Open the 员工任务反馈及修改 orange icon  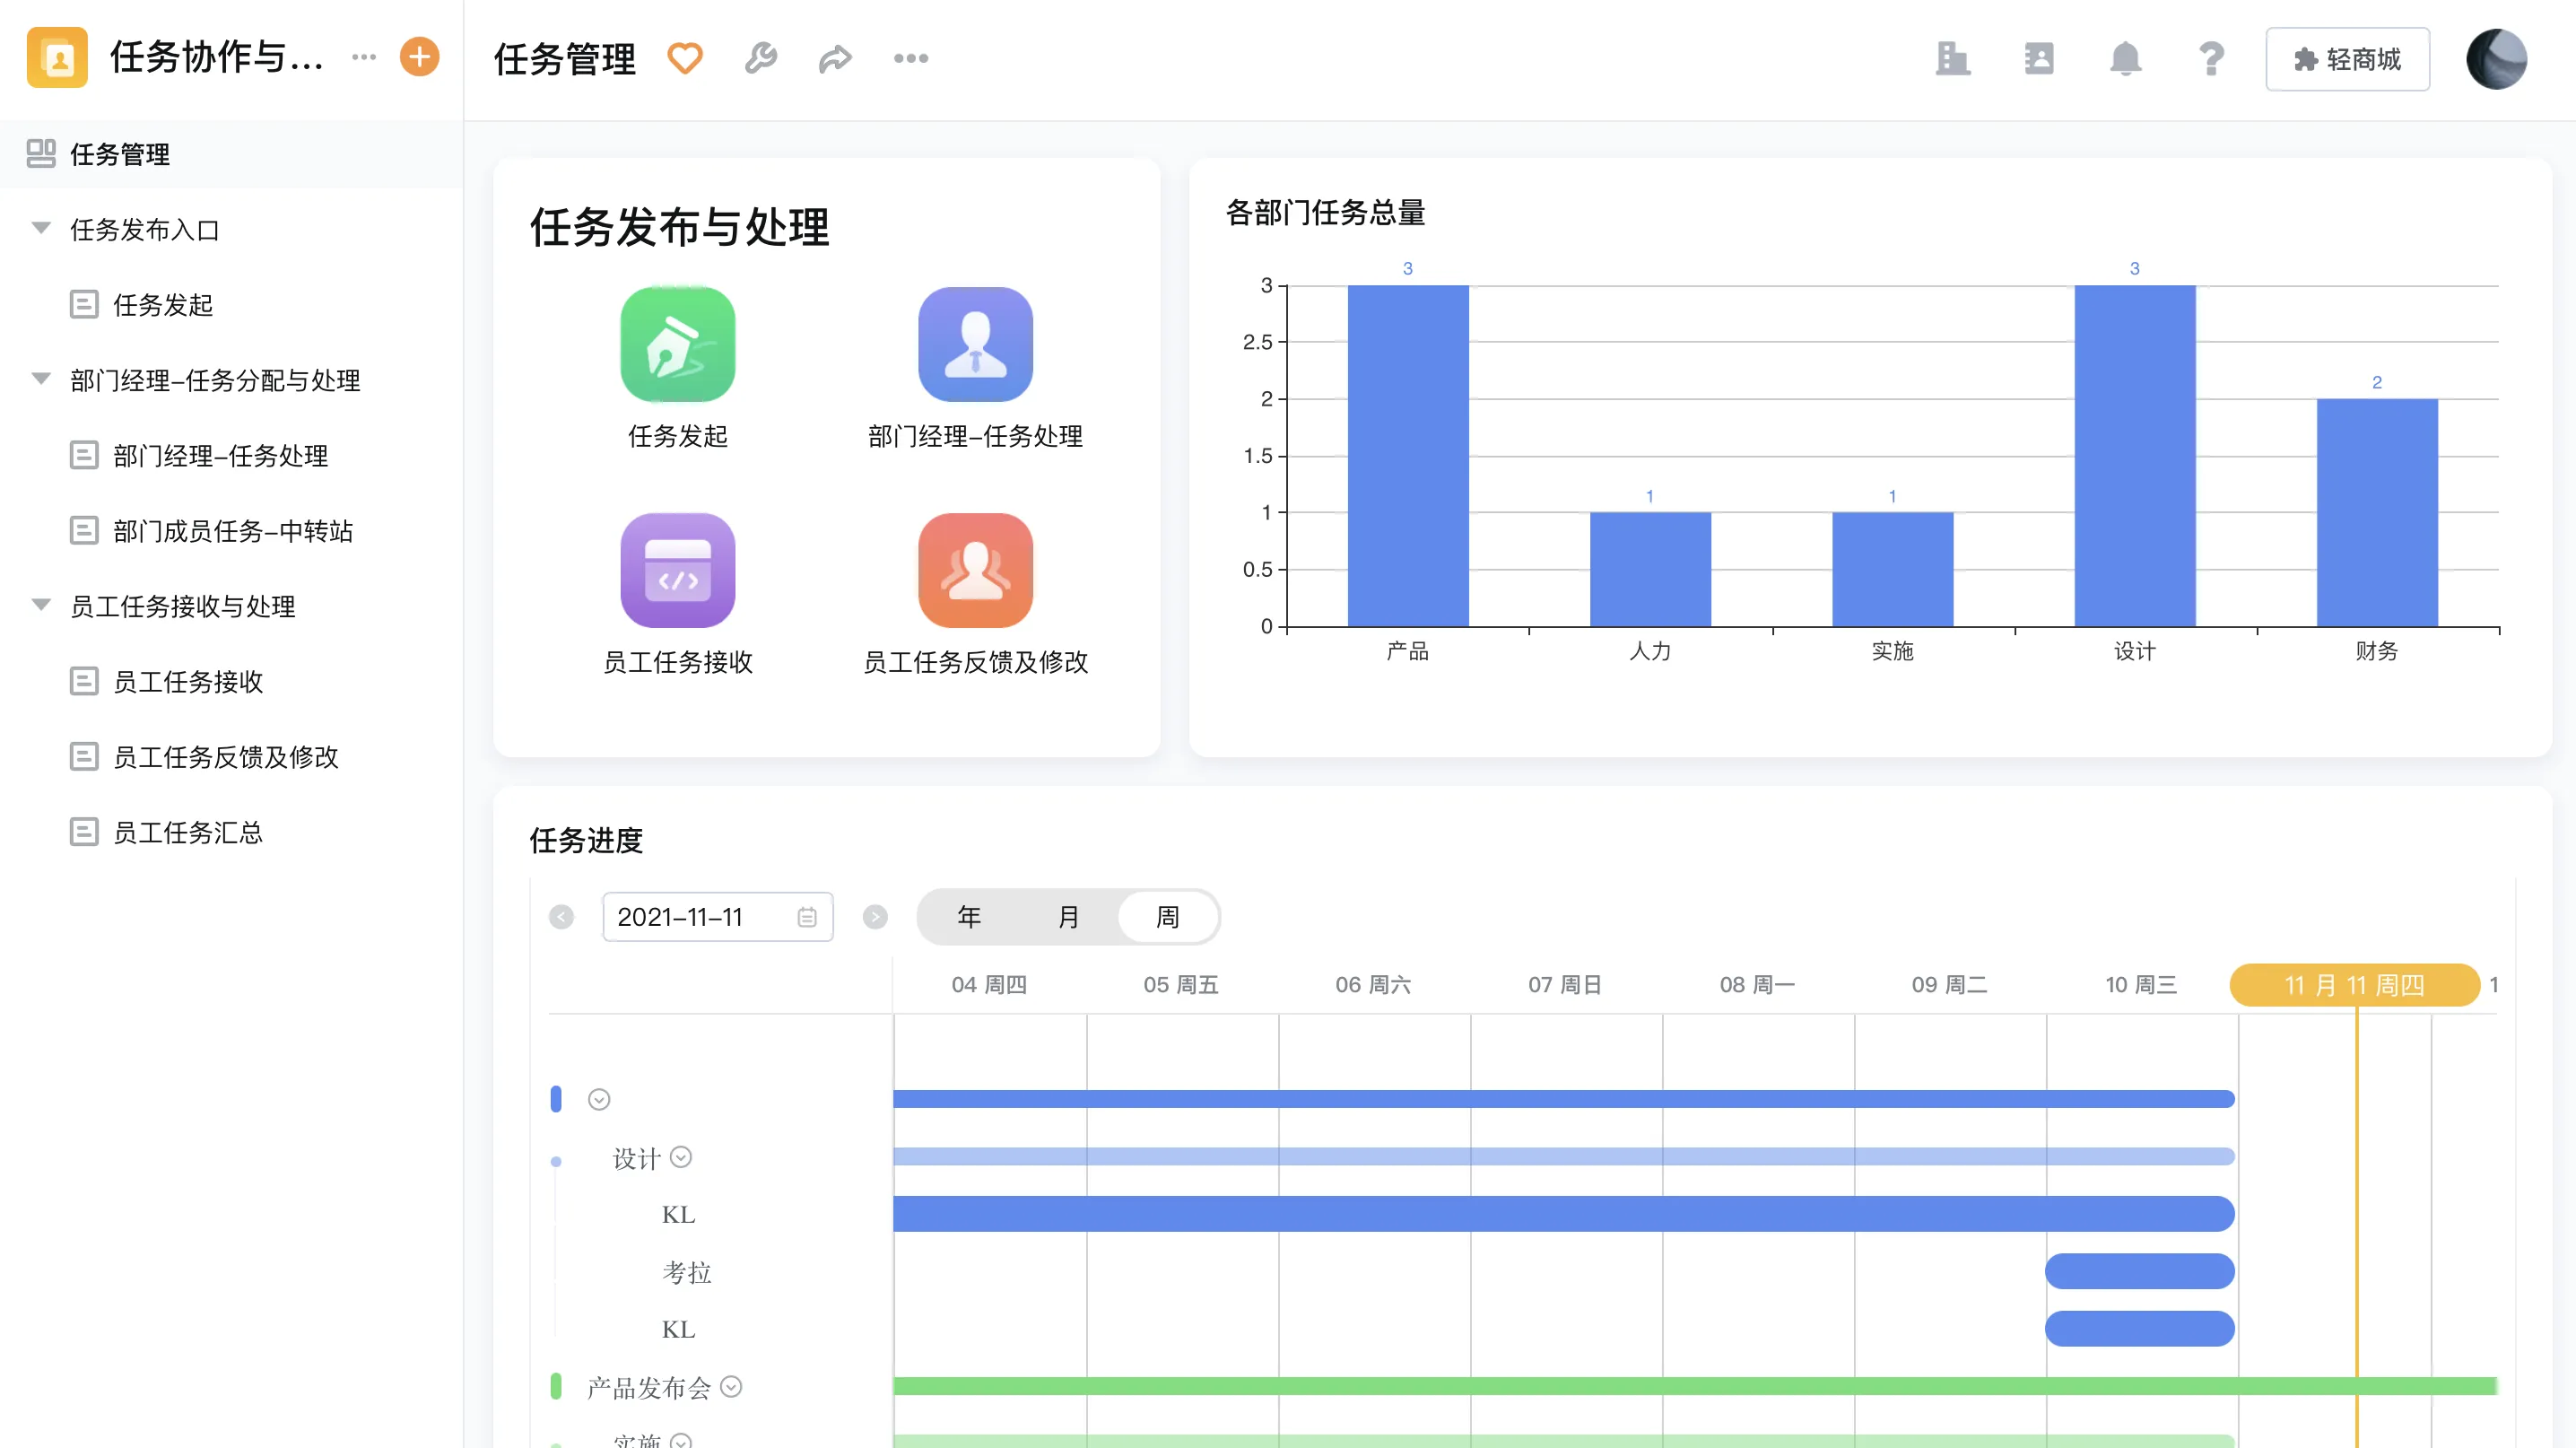[x=975, y=570]
